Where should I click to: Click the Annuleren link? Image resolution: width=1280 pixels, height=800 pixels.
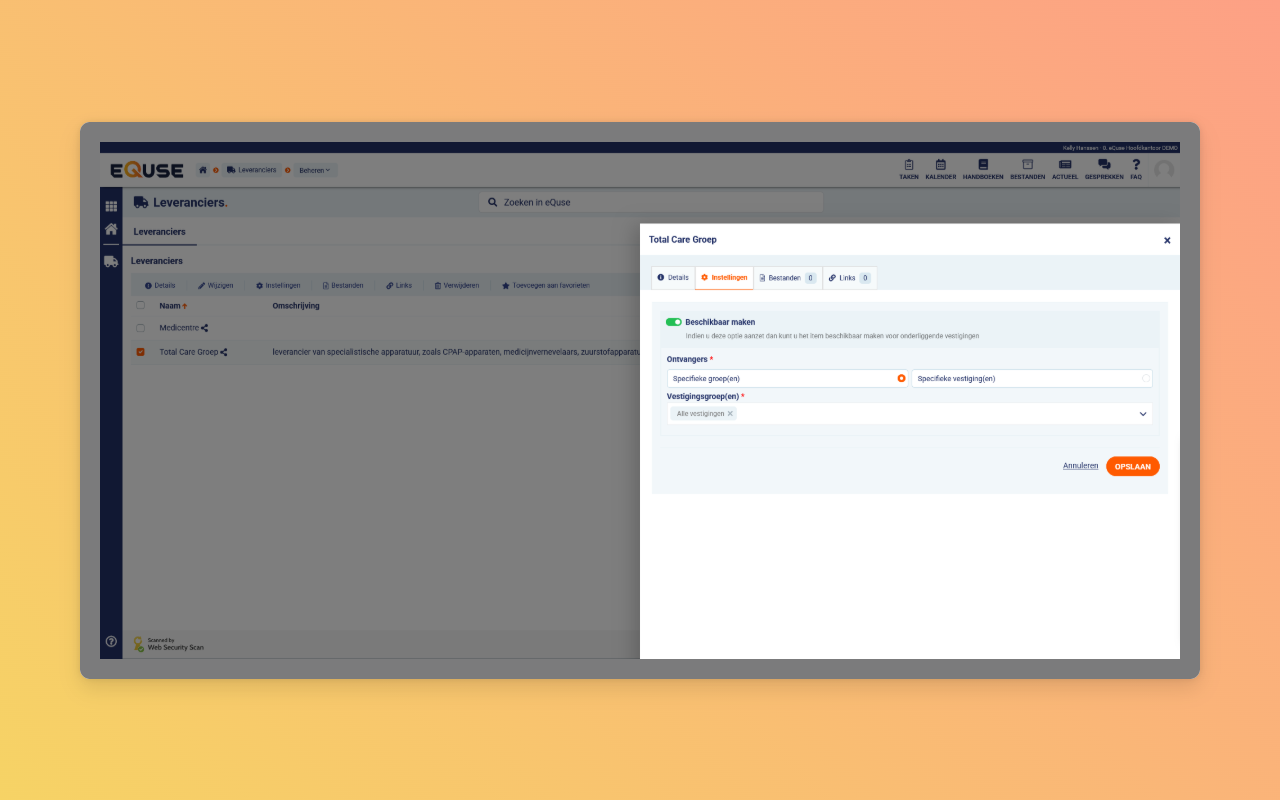1080,466
